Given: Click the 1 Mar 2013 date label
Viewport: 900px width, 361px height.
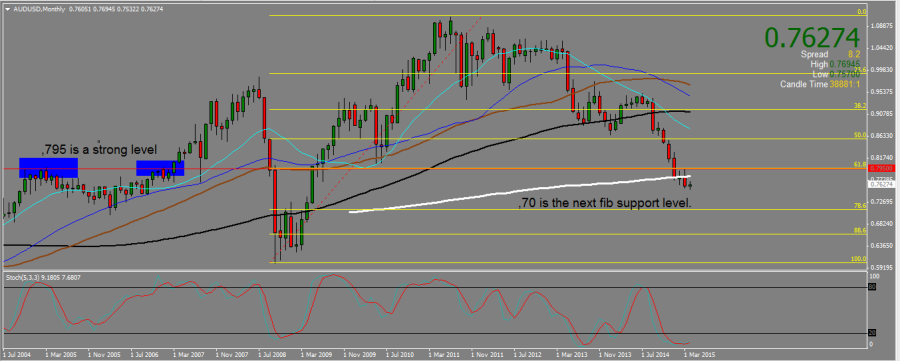Looking at the screenshot, I should pos(571,354).
